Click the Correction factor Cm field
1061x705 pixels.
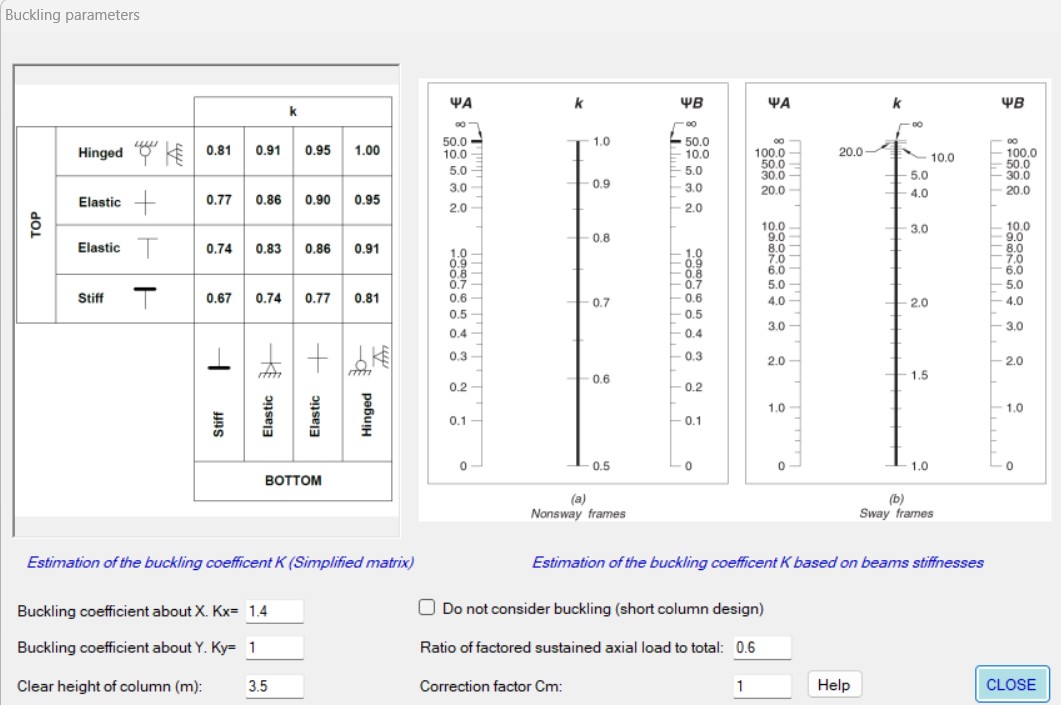[x=762, y=686]
